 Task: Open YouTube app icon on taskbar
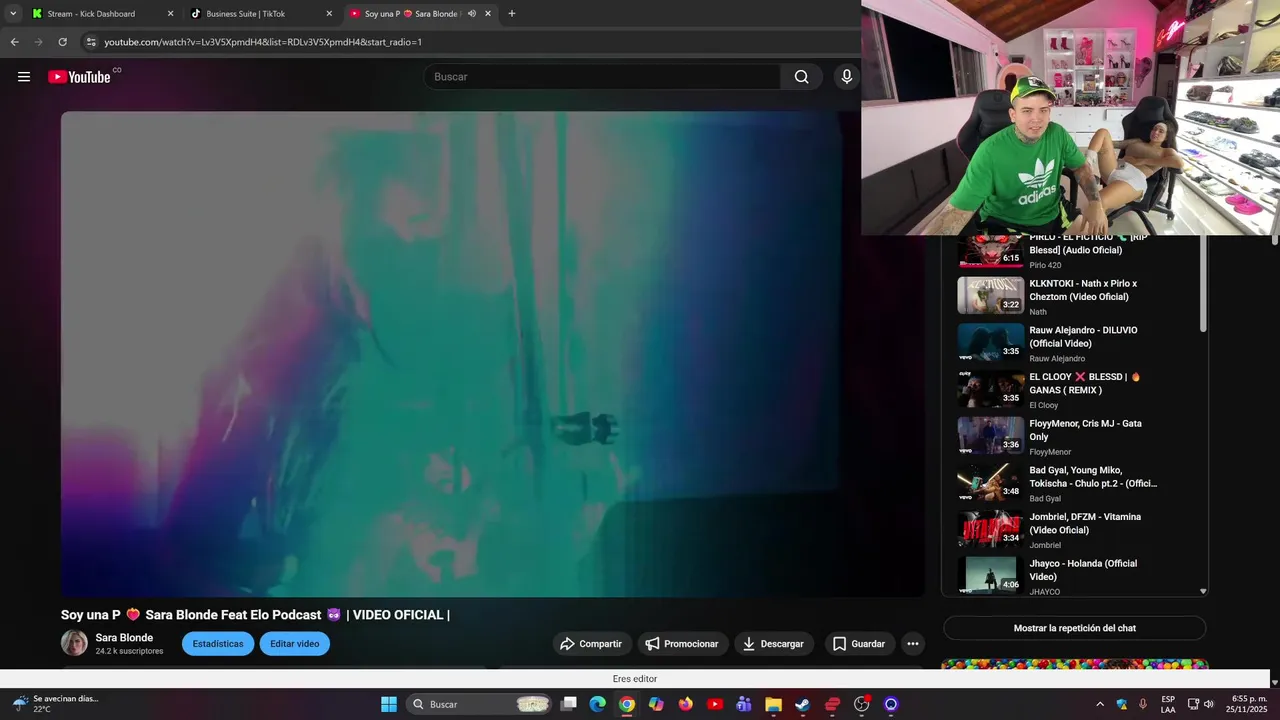click(x=715, y=704)
